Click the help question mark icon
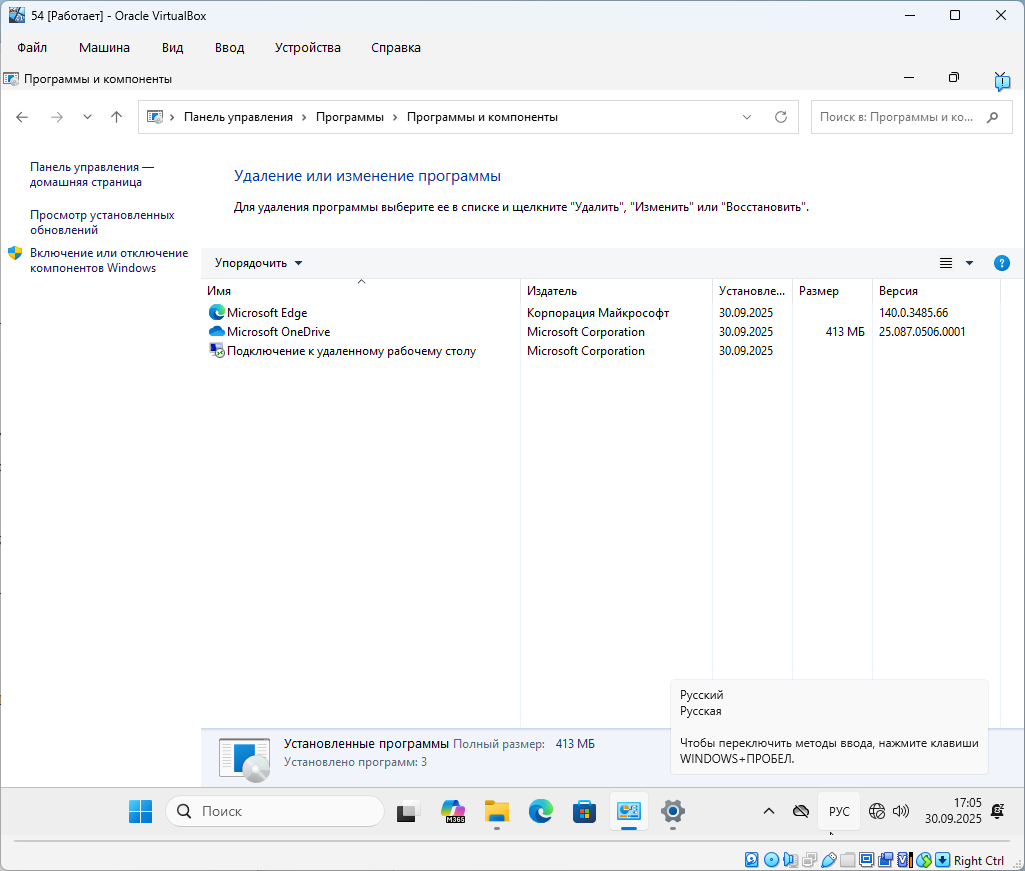The image size is (1025, 871). pos(1001,263)
